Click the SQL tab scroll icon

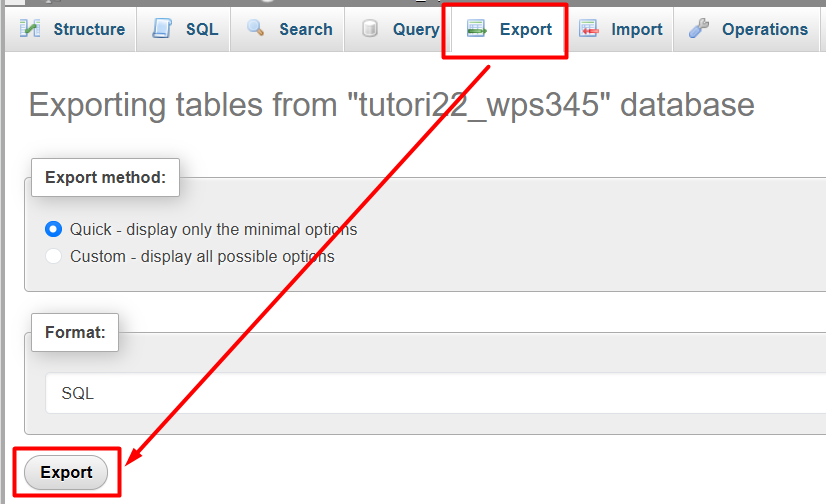(x=162, y=28)
